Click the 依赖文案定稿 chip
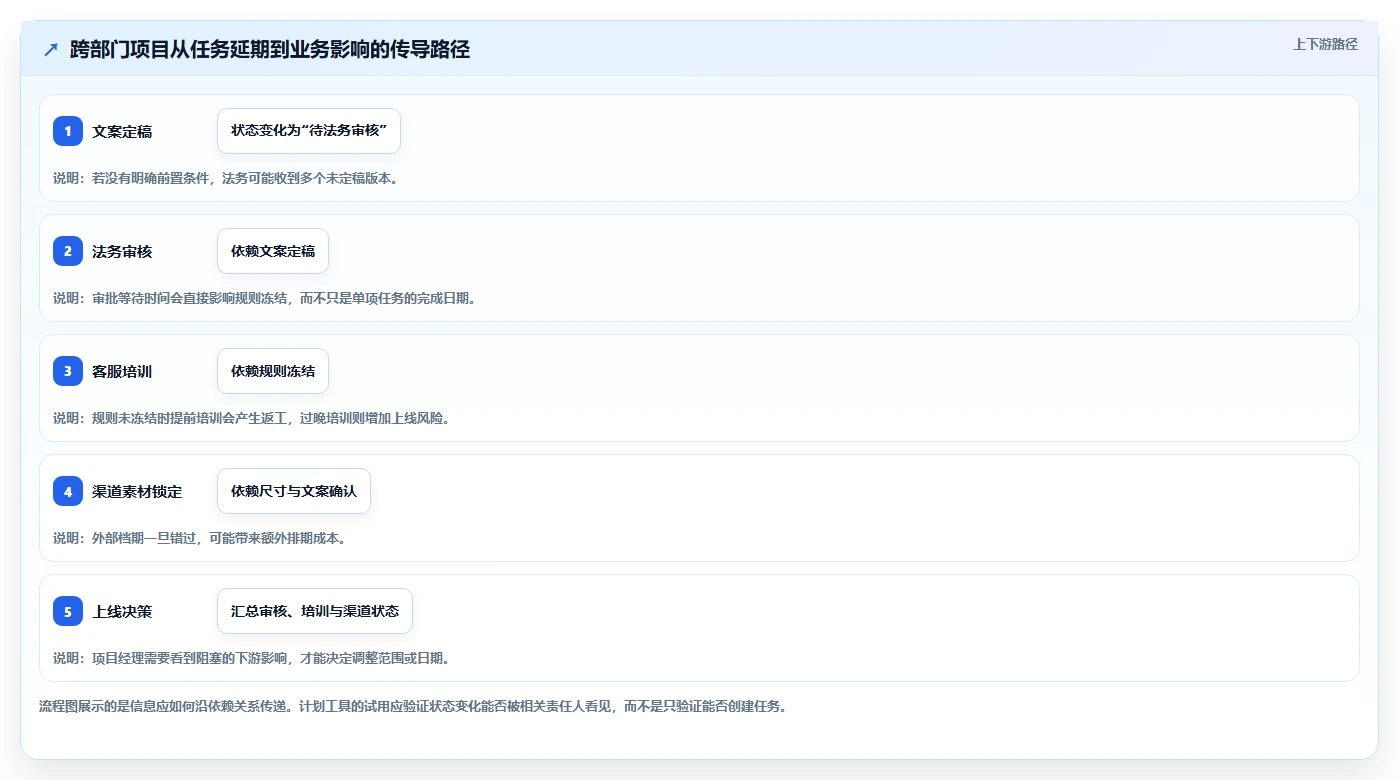The width and height of the screenshot is (1399, 780). (x=273, y=251)
